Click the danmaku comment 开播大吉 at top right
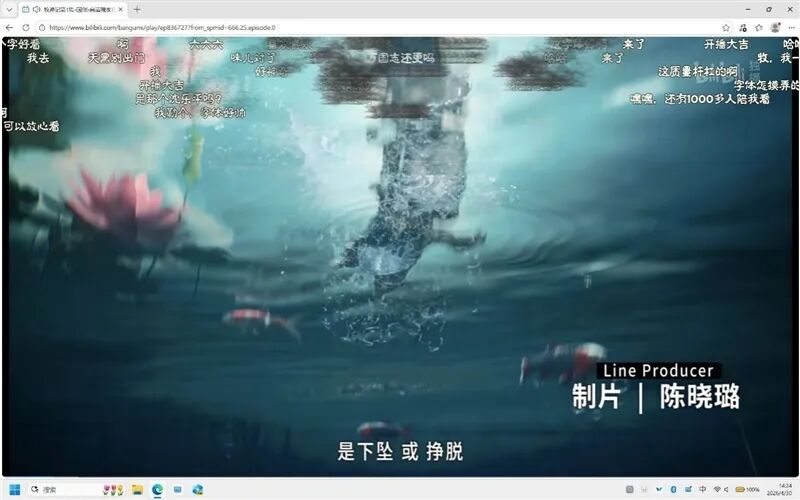Image resolution: width=800 pixels, height=500 pixels. click(x=726, y=44)
